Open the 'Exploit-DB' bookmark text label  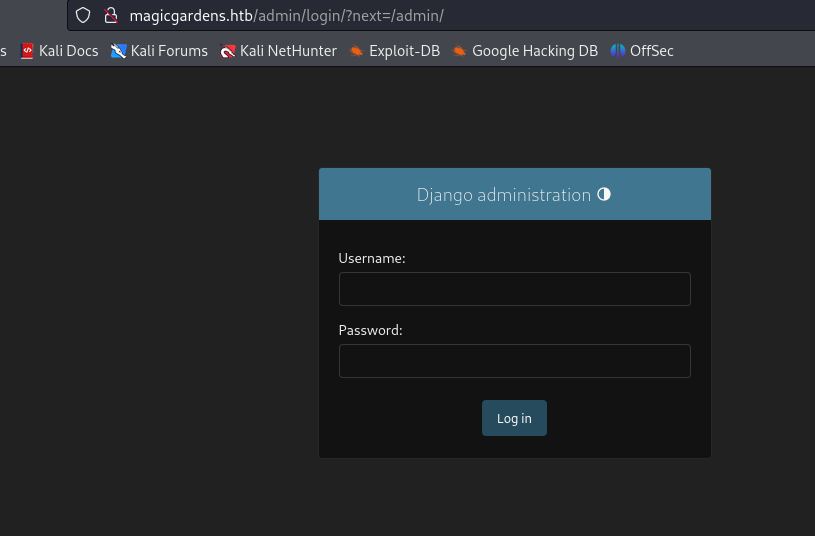tap(404, 50)
